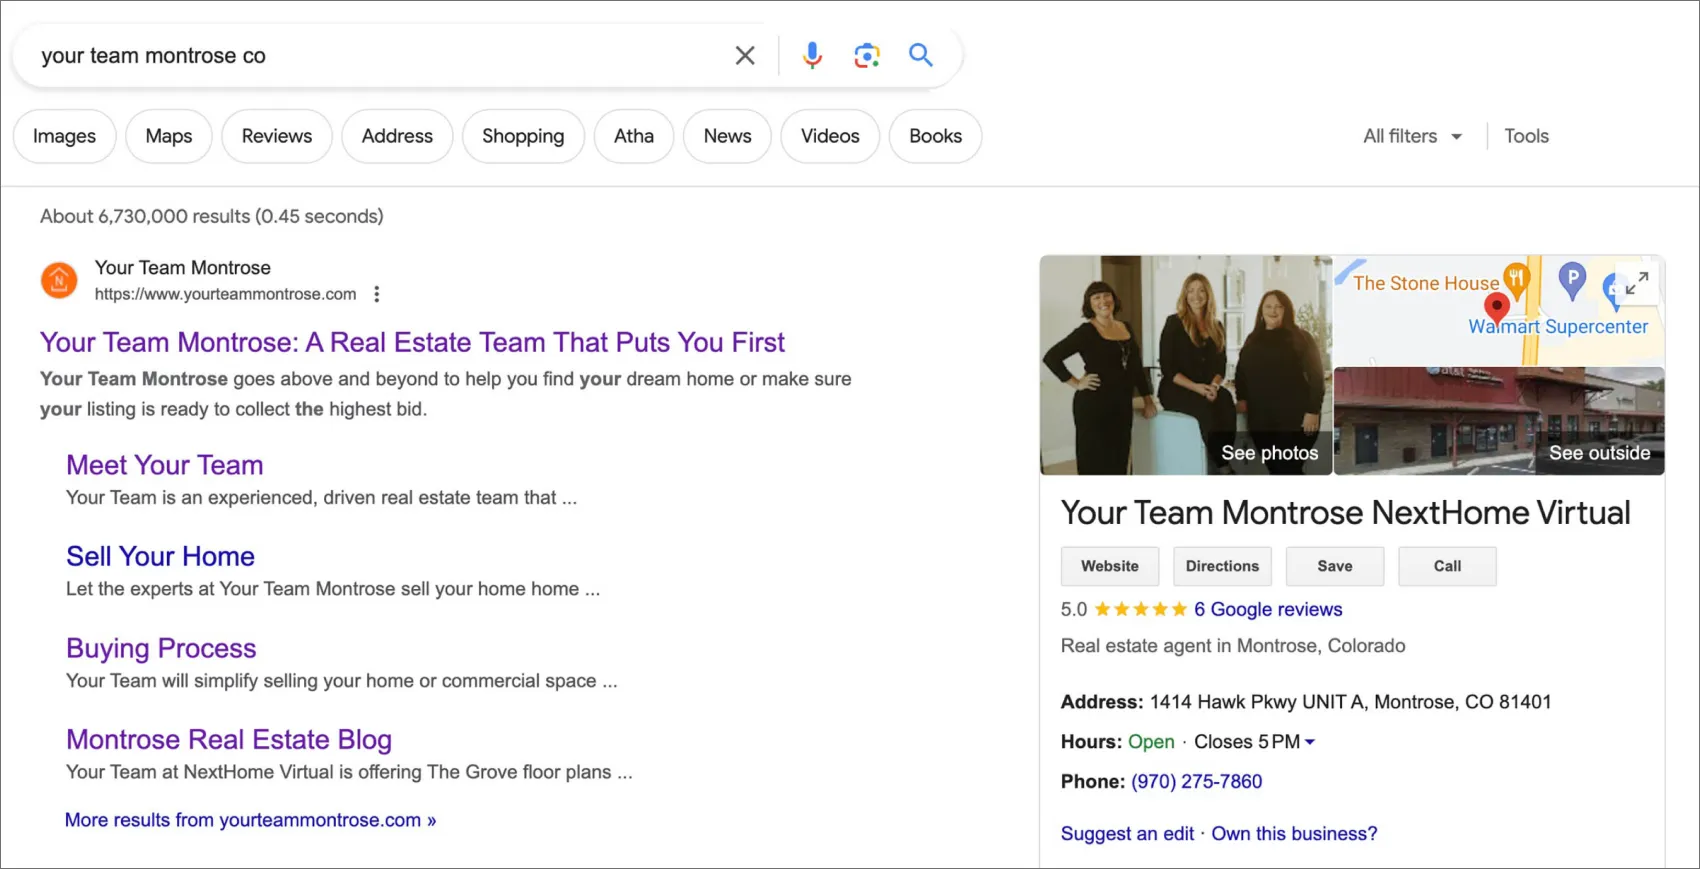1700x869 pixels.
Task: Open the three-dot menu beside yourteammontrose.com
Action: (x=377, y=294)
